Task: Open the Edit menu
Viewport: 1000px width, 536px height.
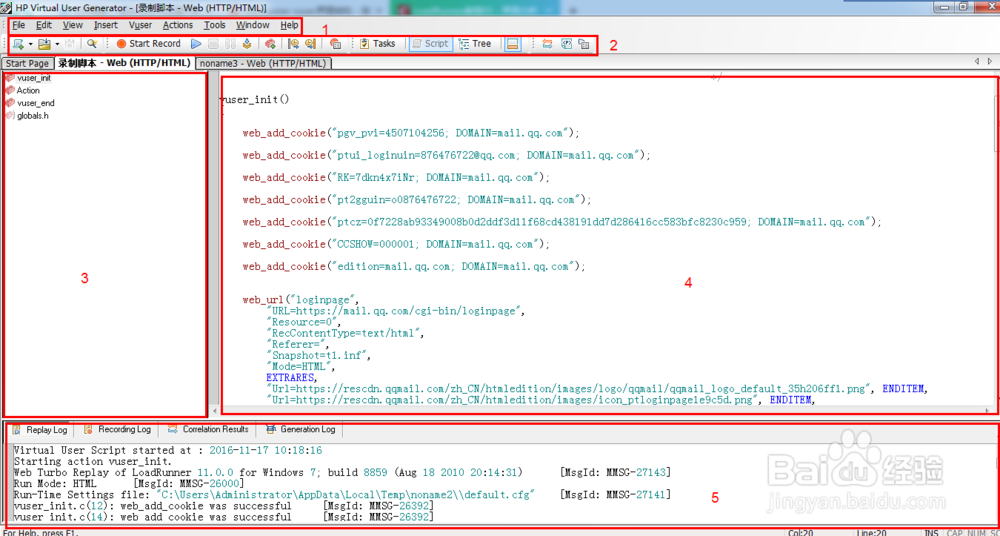Action: click(44, 26)
